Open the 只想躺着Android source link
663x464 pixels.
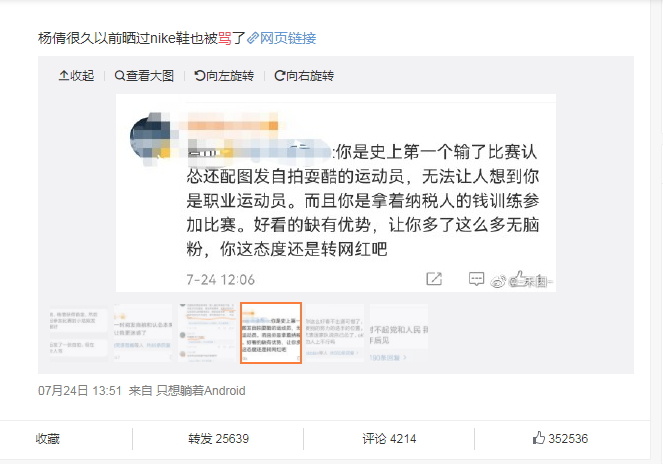200,390
